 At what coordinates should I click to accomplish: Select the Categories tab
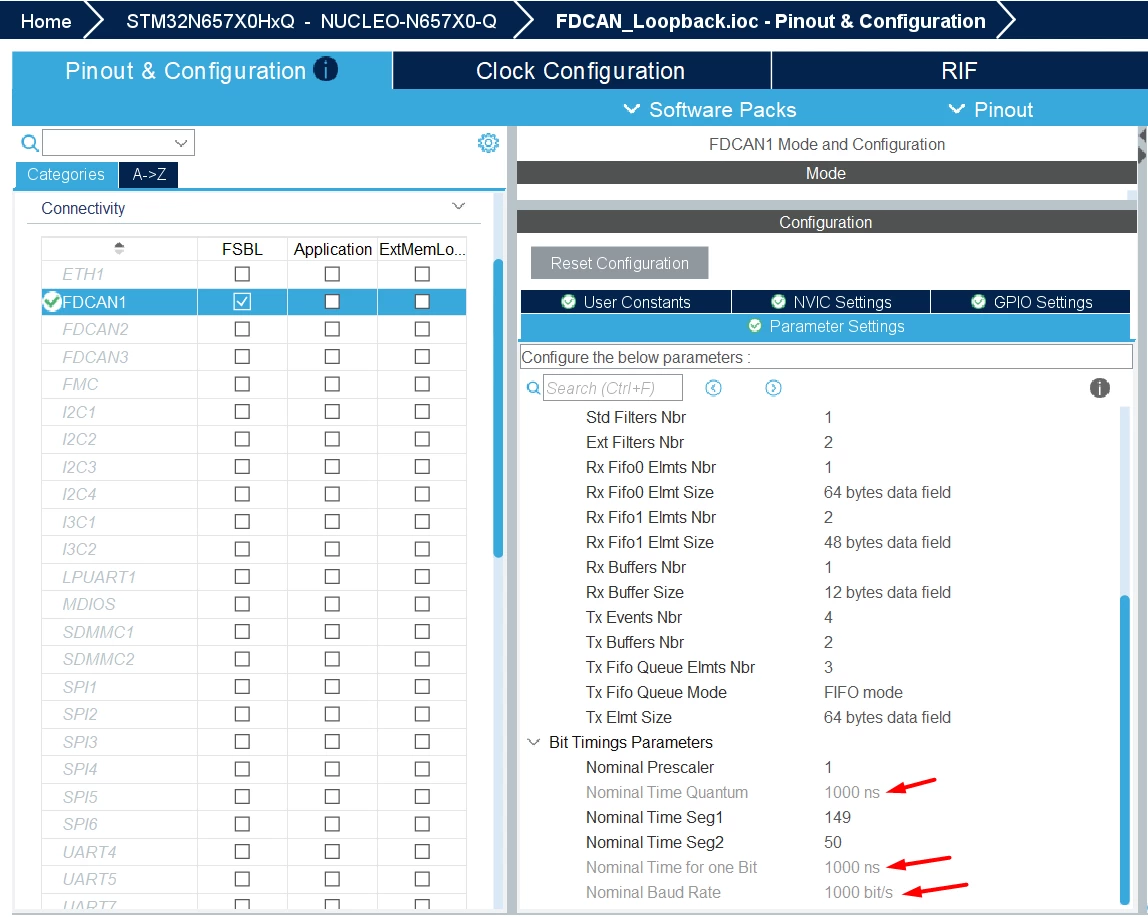pos(66,174)
